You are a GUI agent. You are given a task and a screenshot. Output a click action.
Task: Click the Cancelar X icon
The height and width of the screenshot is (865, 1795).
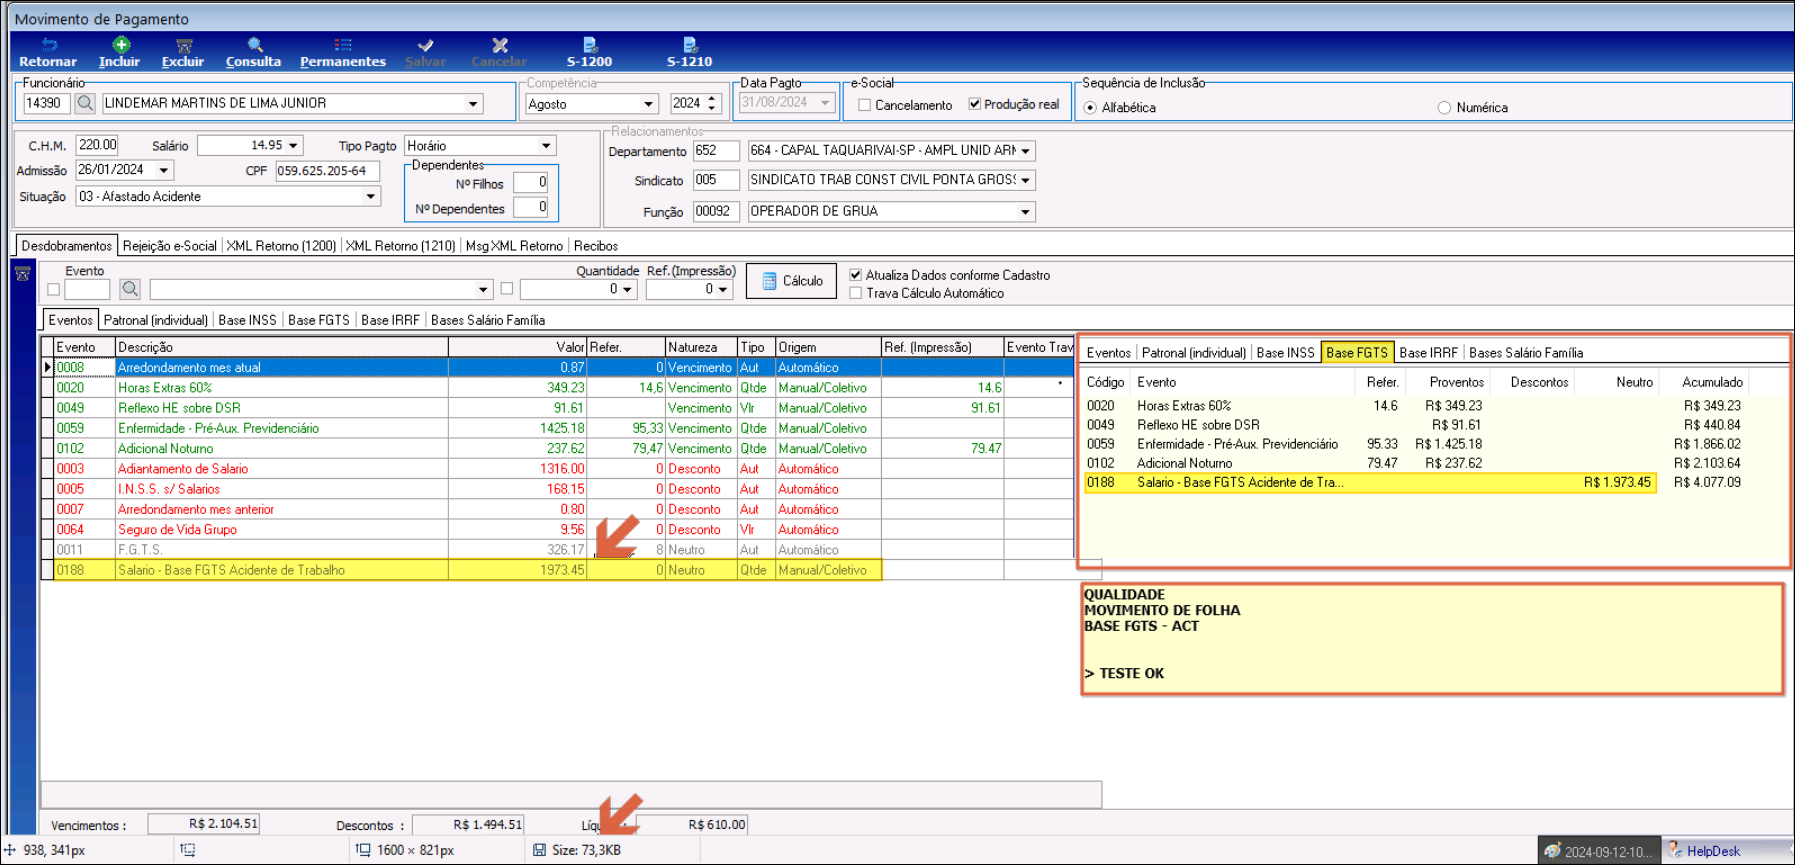500,45
